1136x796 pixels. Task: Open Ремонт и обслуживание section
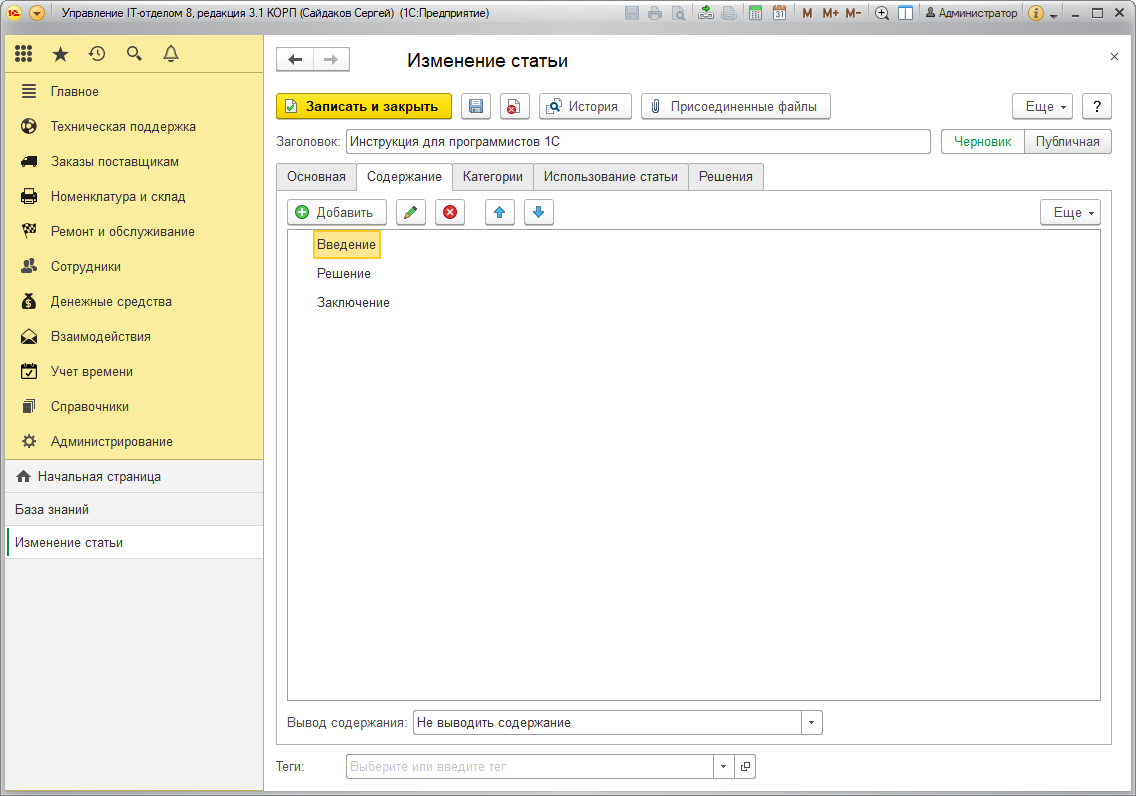(134, 232)
